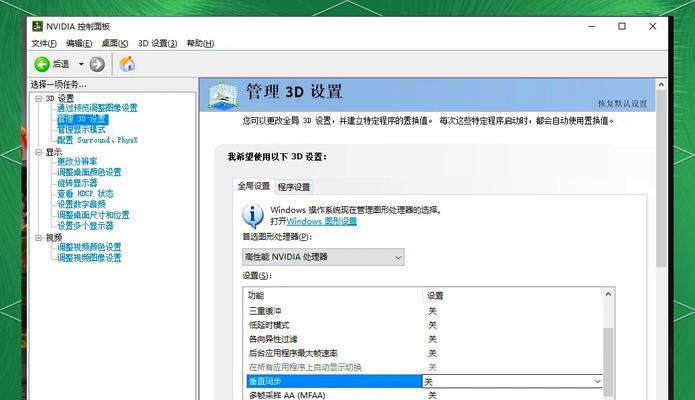Collapse the 3D 设置 tree node
Viewport: 695px width, 400px height.
coord(39,98)
